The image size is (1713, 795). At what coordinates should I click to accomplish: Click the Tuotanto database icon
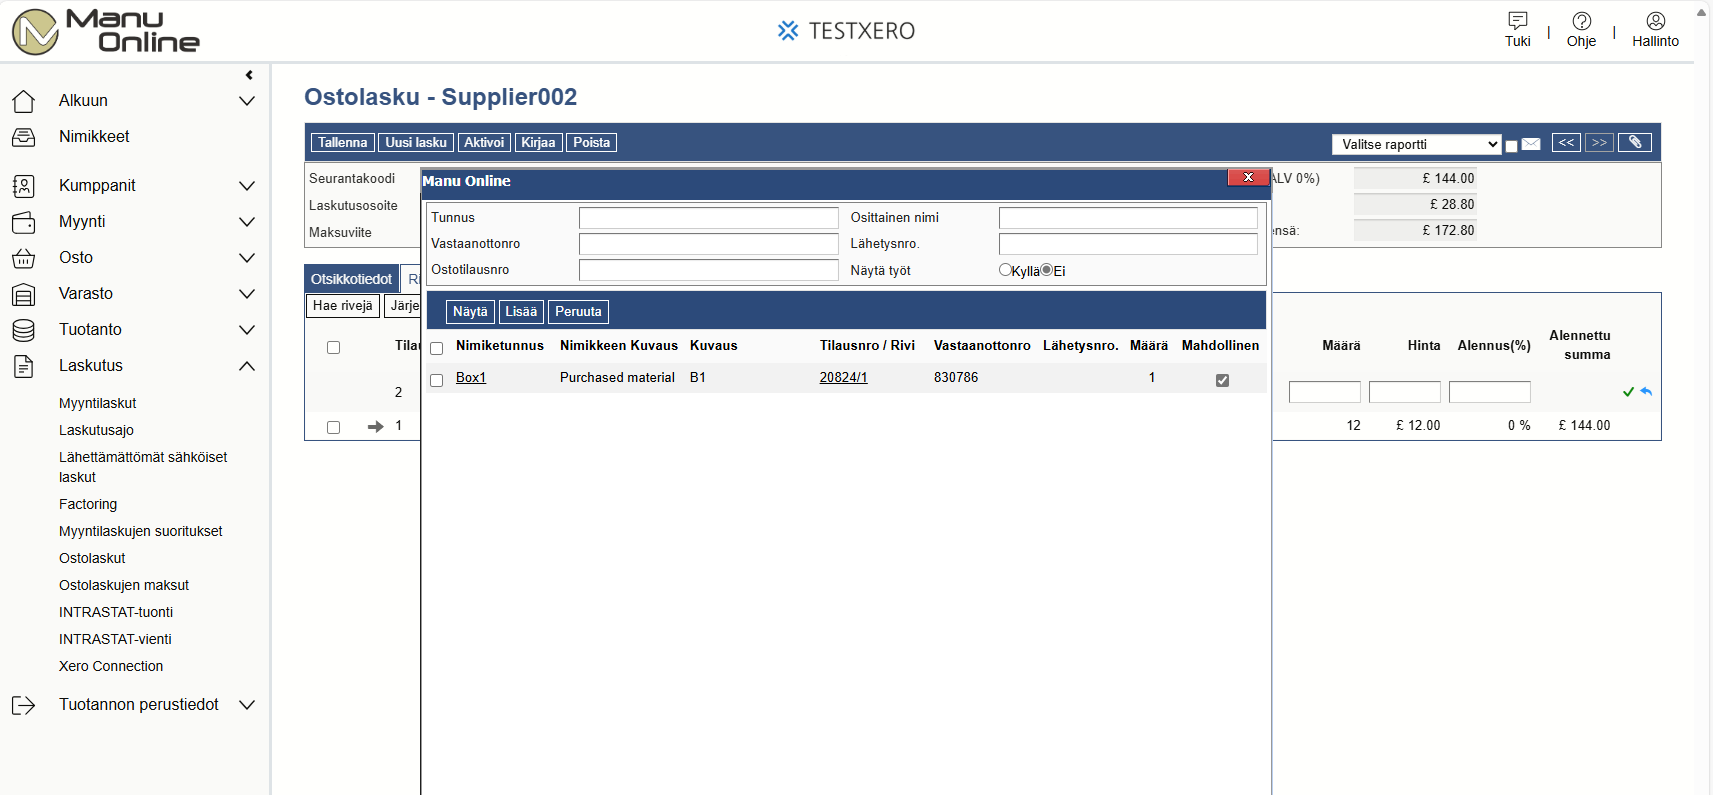click(23, 330)
